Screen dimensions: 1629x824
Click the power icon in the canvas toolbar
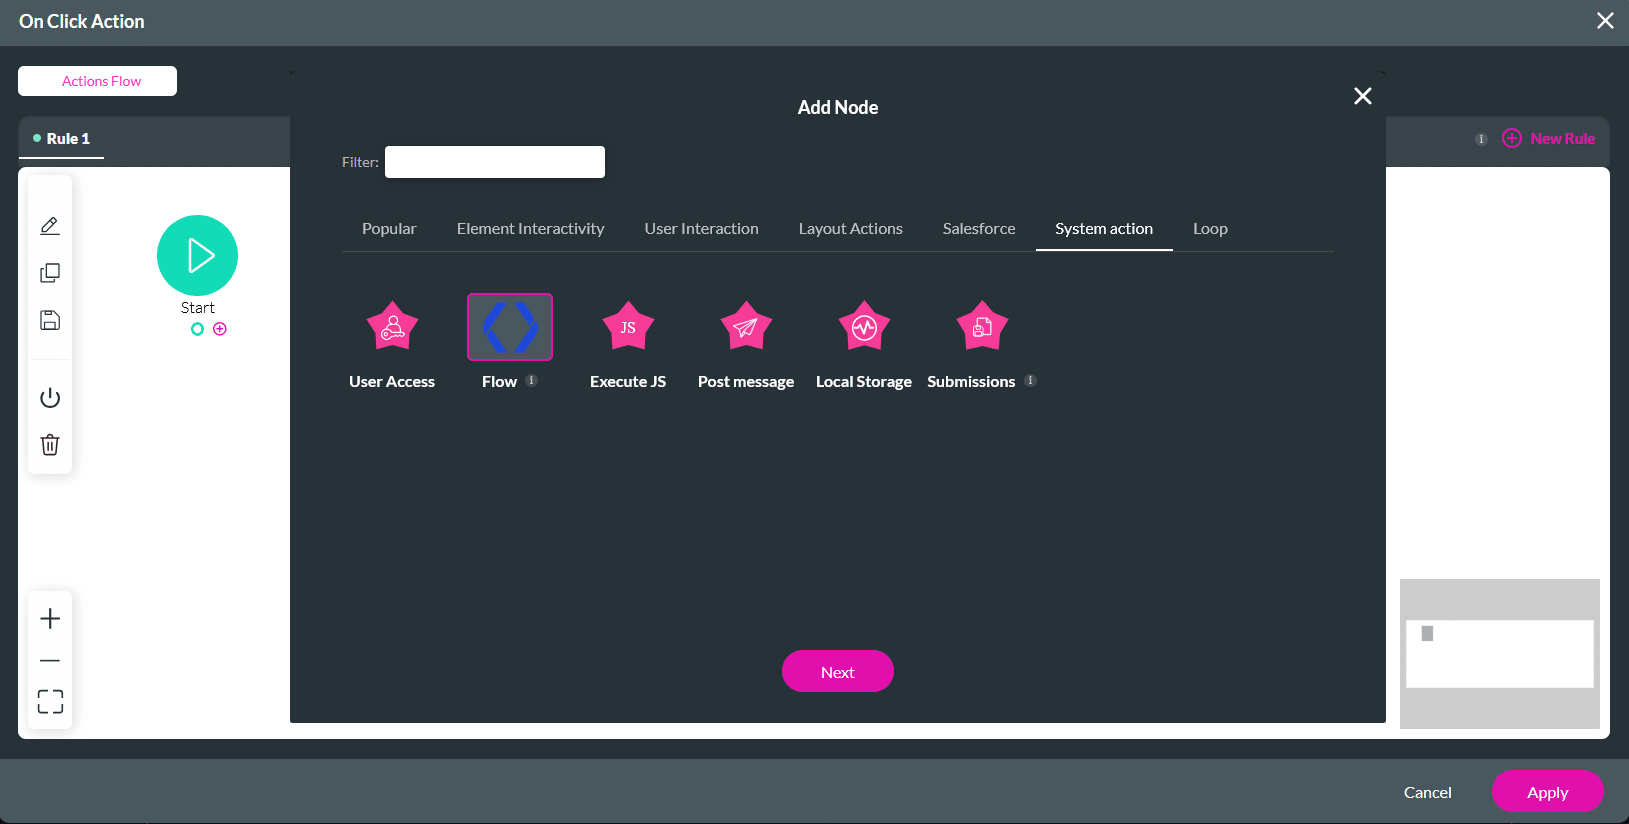pyautogui.click(x=50, y=398)
